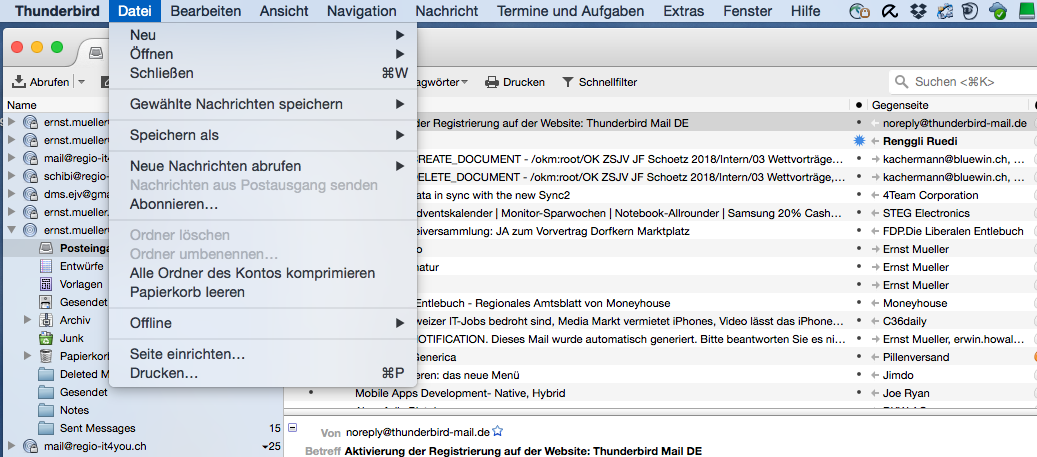Image resolution: width=1037 pixels, height=457 pixels.
Task: Open the Sent Messages folder
Action: click(x=83, y=428)
